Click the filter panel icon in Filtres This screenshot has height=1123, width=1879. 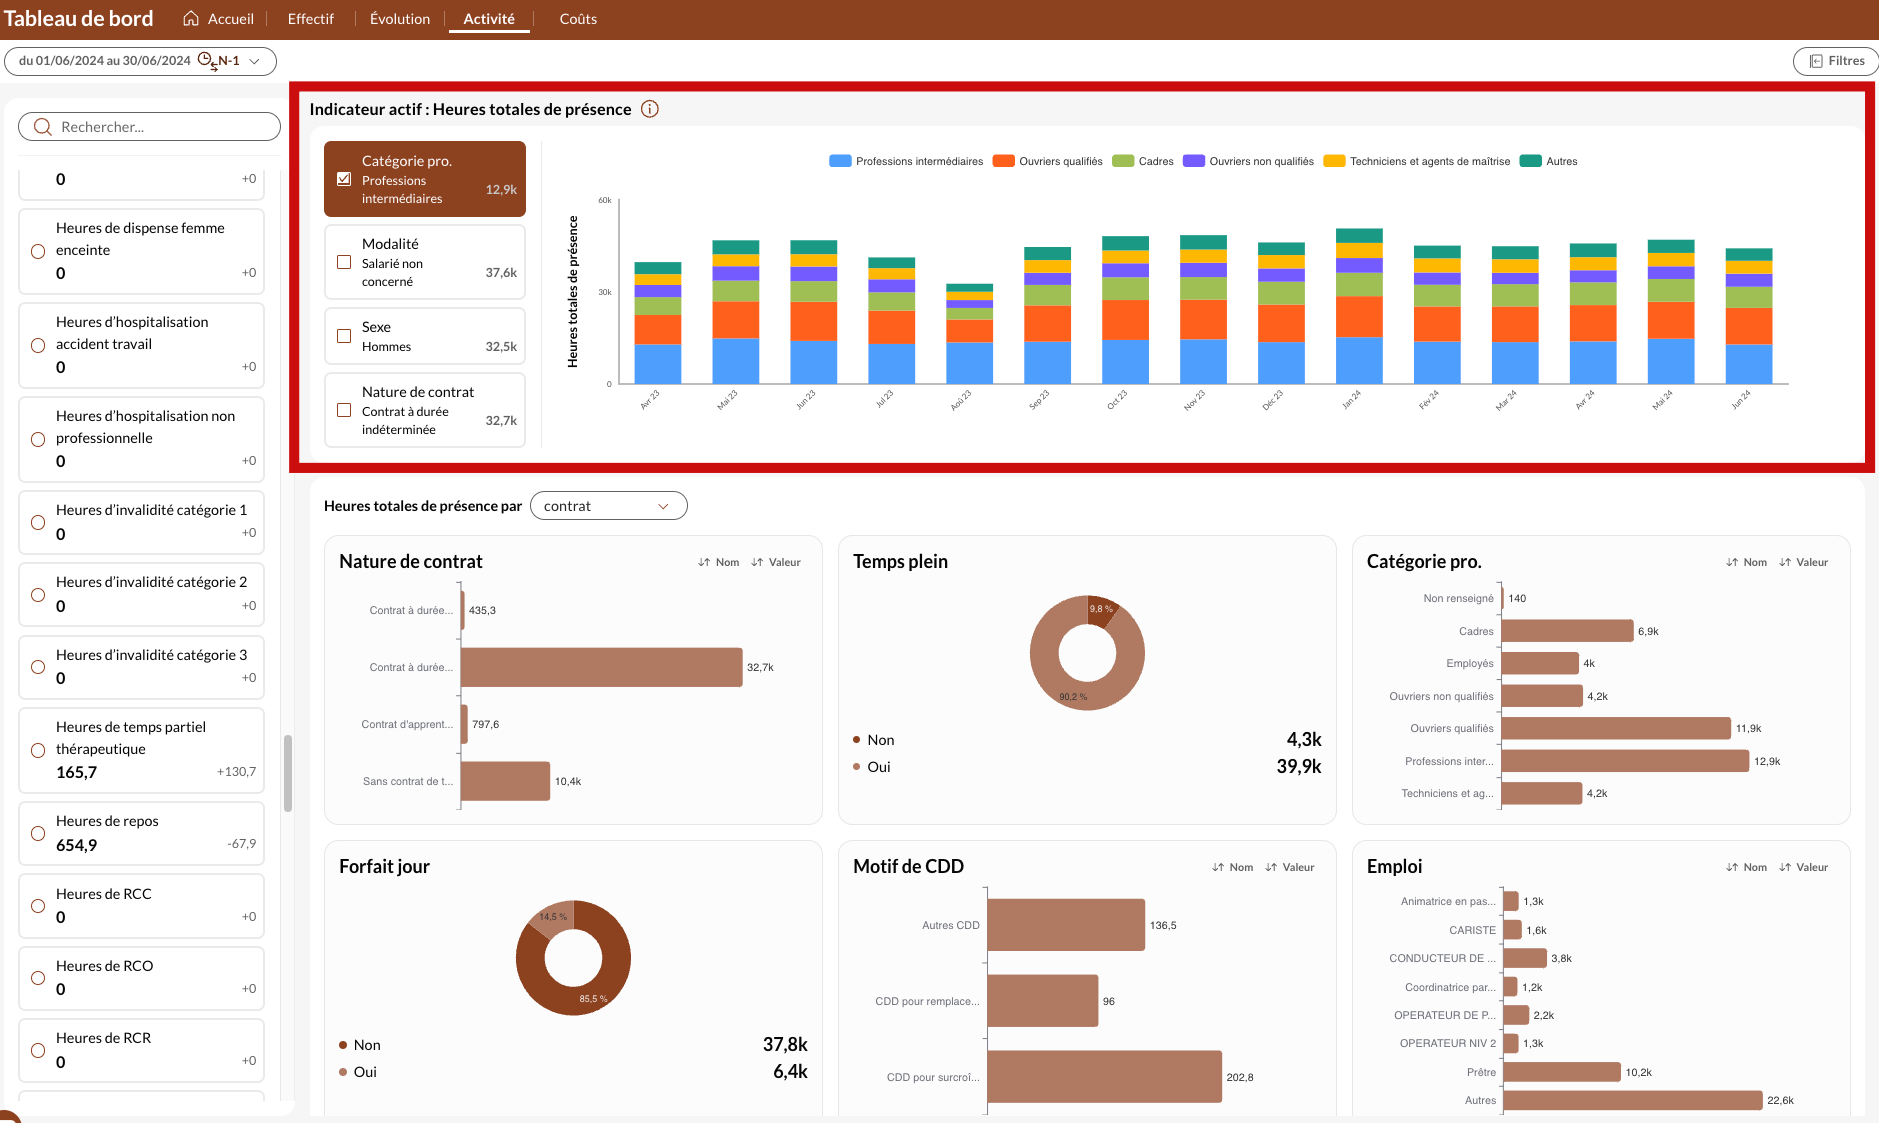pyautogui.click(x=1816, y=61)
